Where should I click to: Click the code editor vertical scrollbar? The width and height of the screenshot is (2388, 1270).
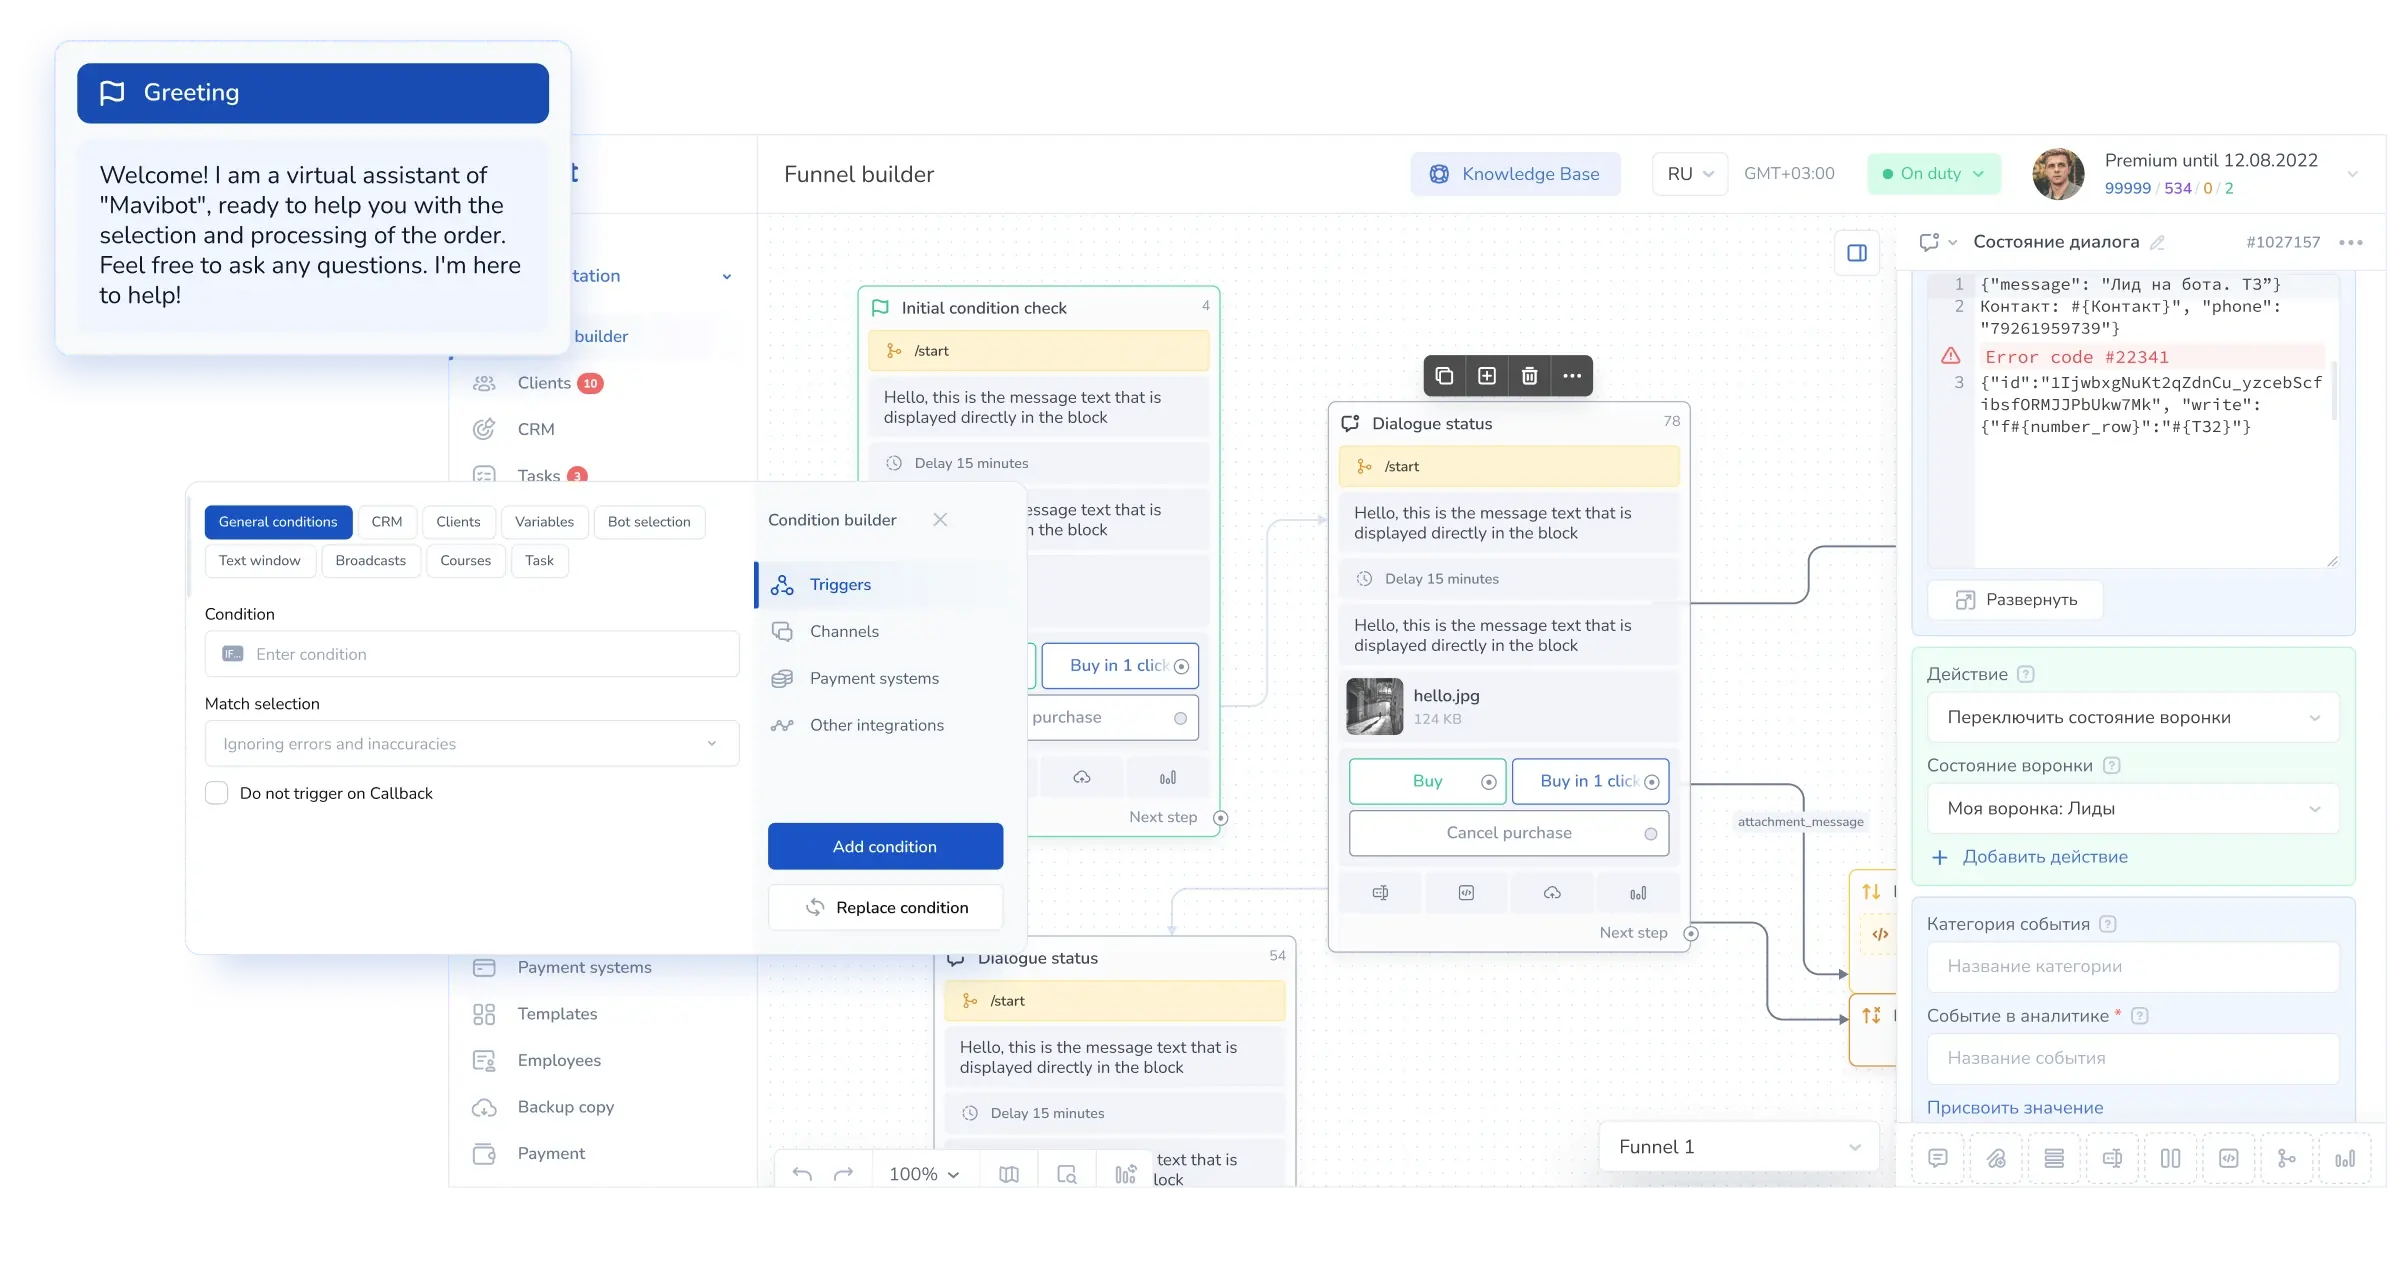coord(2335,390)
